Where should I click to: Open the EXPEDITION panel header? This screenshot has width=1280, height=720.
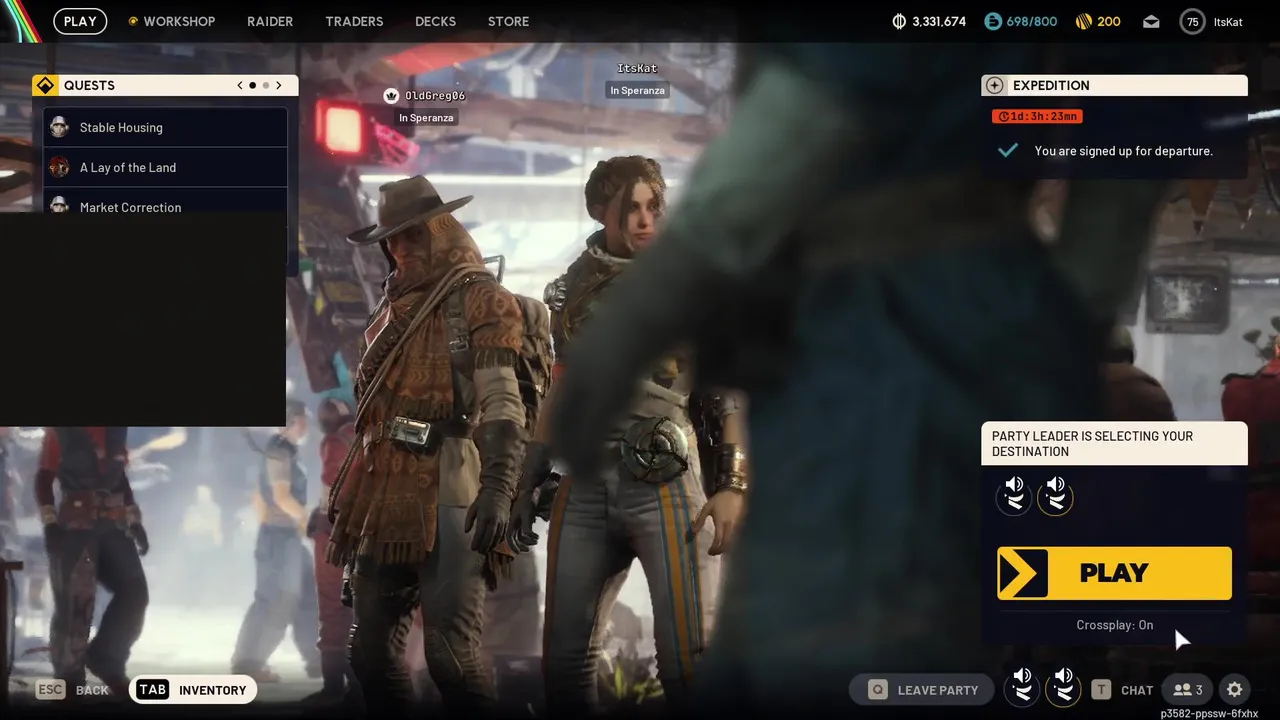point(1114,85)
